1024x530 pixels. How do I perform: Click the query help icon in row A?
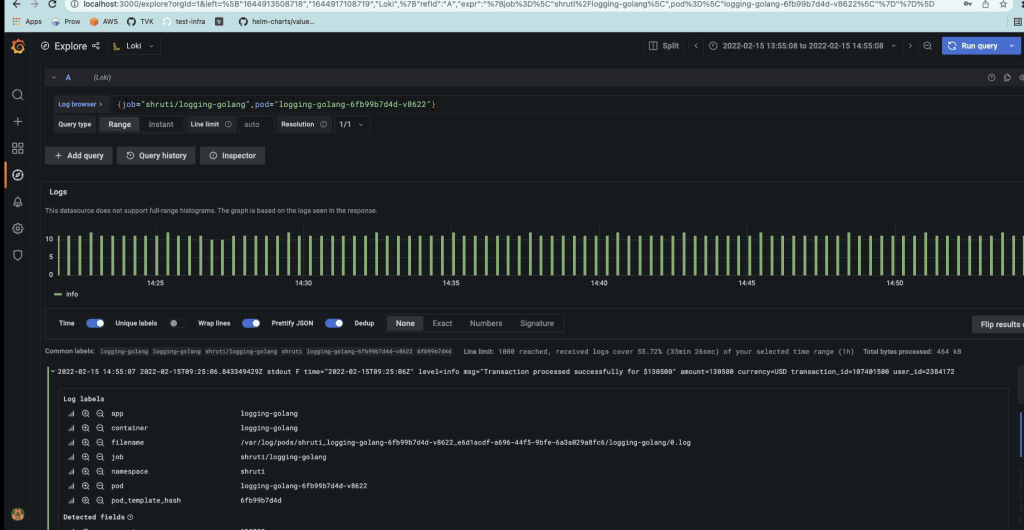[x=991, y=77]
